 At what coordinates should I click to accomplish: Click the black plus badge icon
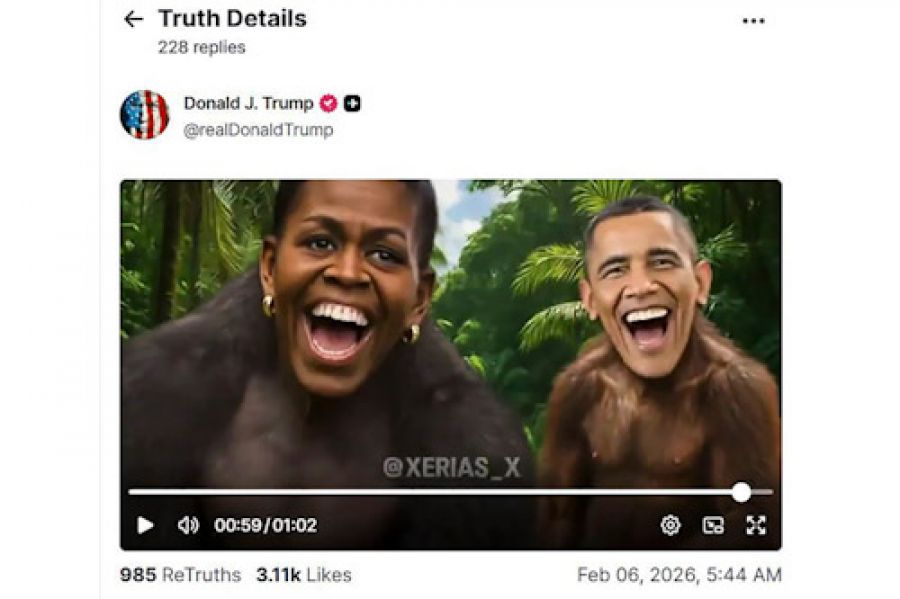[352, 103]
